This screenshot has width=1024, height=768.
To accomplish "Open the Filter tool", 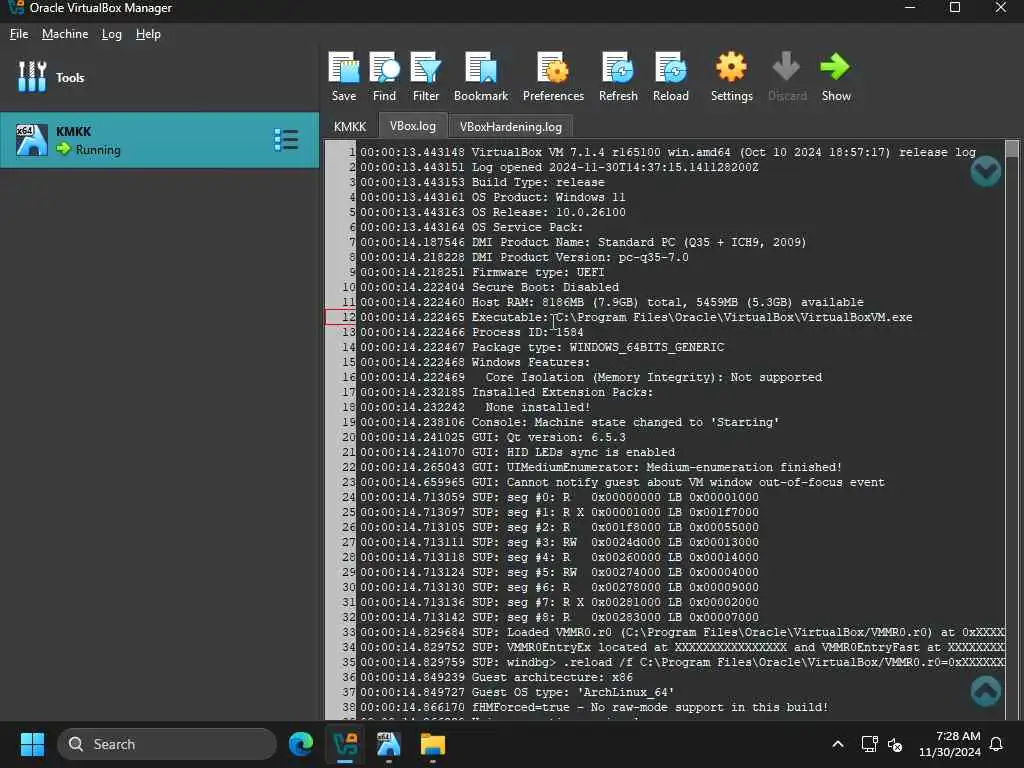I will click(426, 76).
